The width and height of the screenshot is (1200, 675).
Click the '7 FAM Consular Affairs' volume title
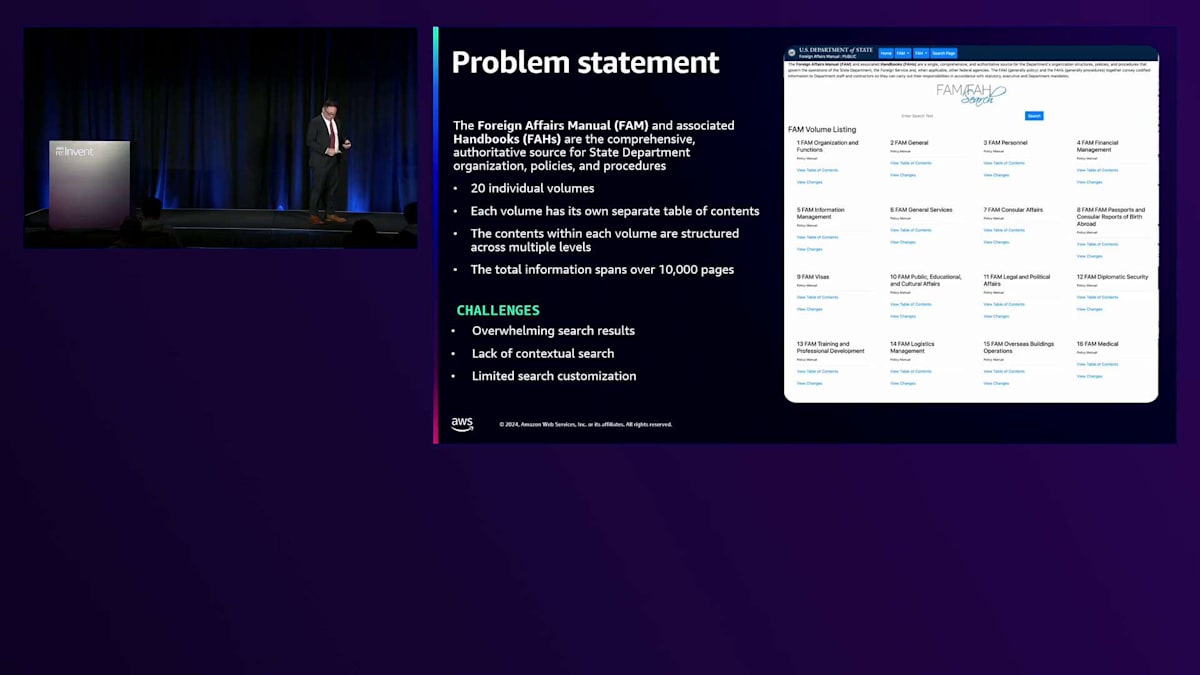1013,210
